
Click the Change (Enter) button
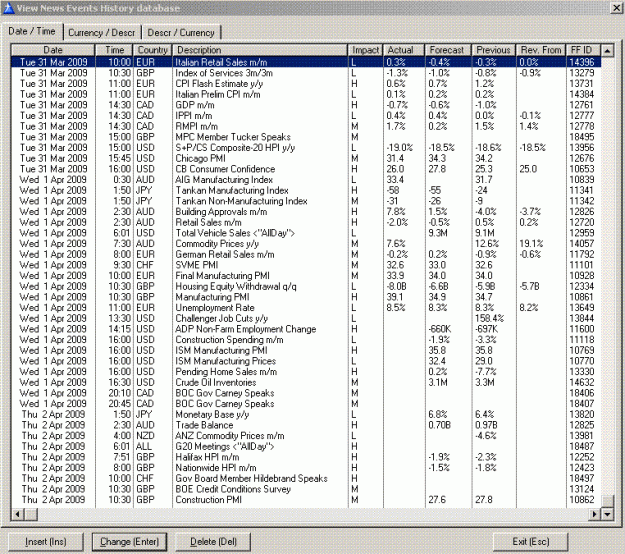click(x=130, y=542)
